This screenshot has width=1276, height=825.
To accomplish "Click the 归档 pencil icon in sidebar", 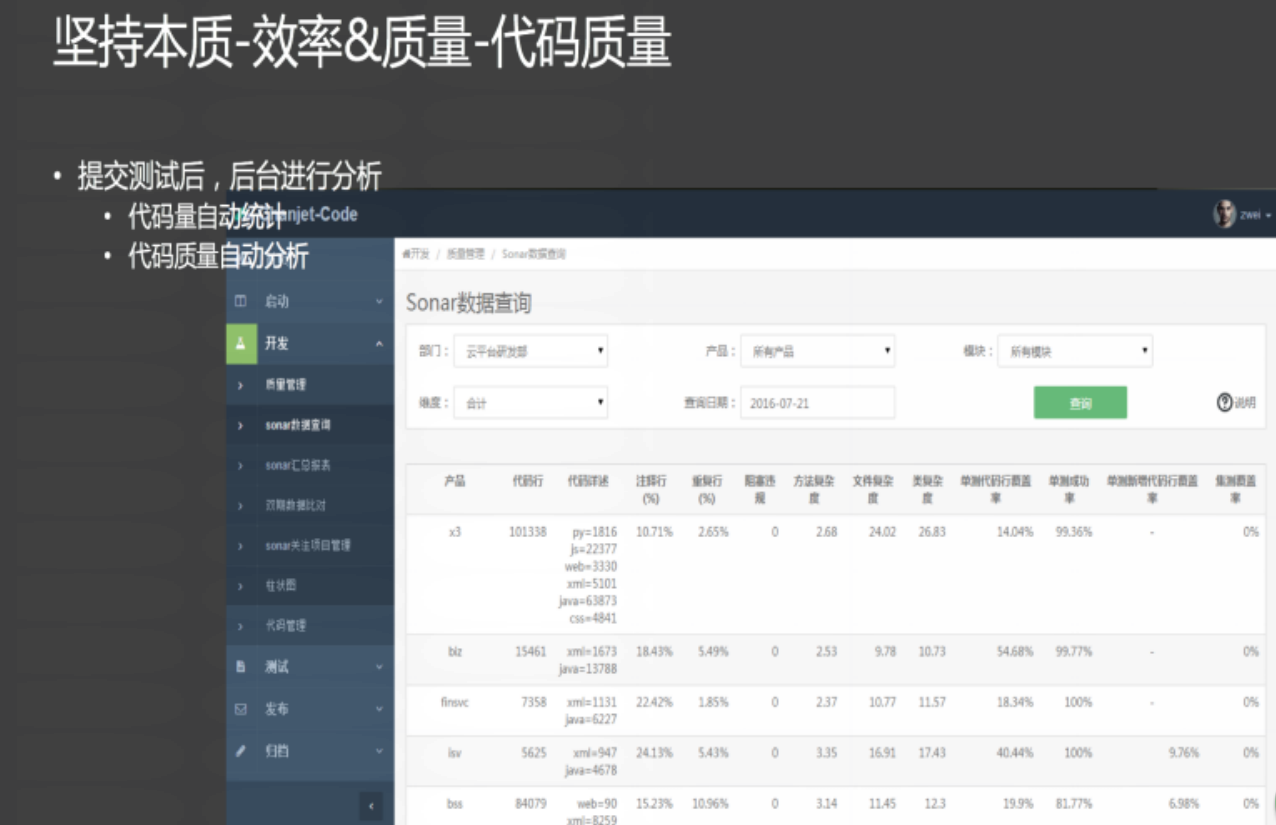I will tap(240, 750).
